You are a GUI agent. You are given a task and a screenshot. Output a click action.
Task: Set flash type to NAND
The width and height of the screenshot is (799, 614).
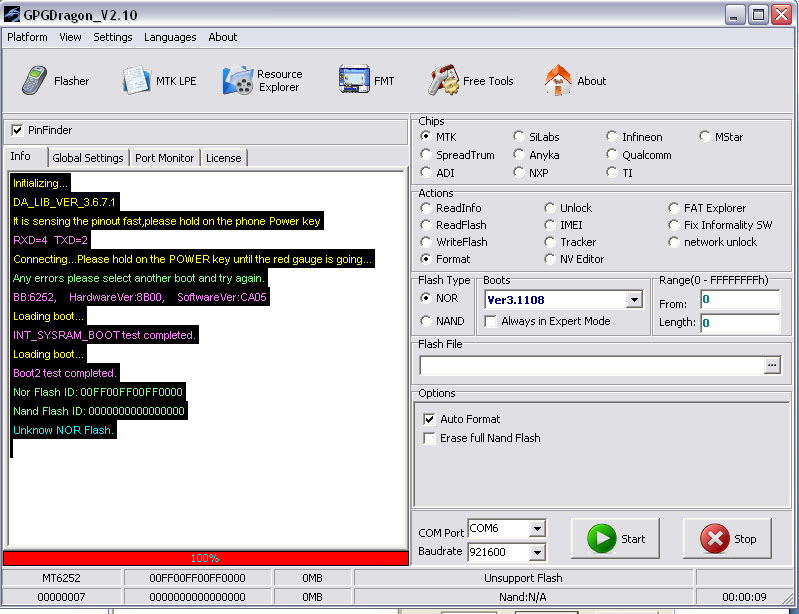425,321
